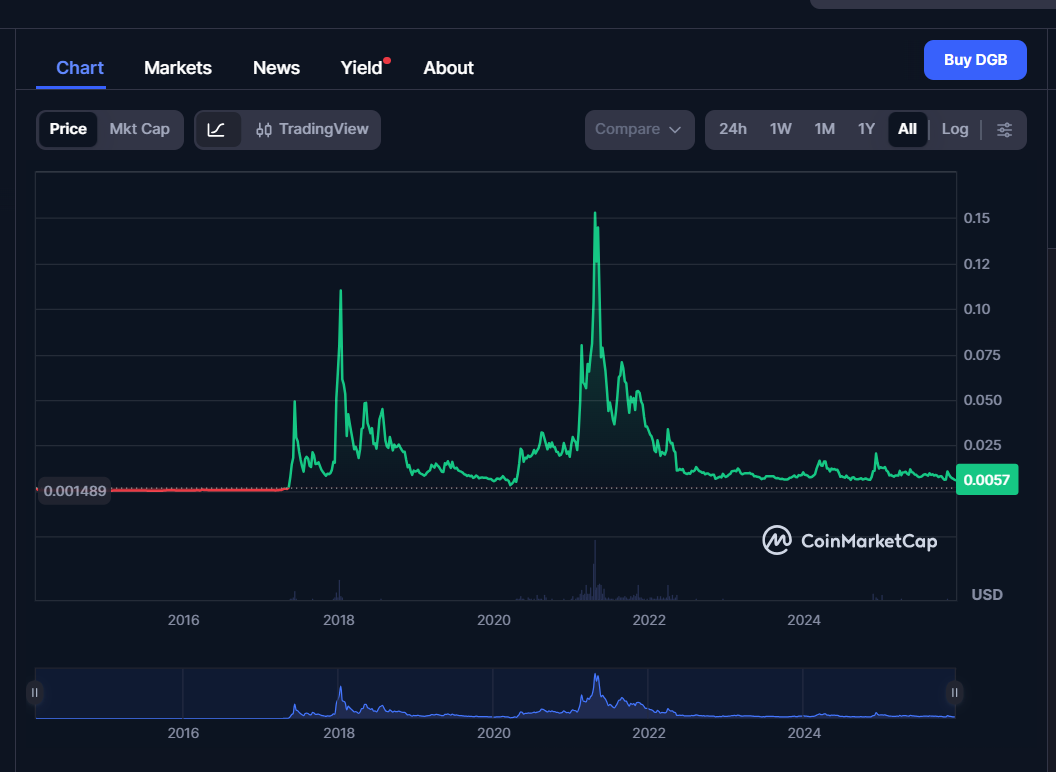Open the chart settings sliders icon
The image size is (1056, 772).
click(x=1004, y=129)
